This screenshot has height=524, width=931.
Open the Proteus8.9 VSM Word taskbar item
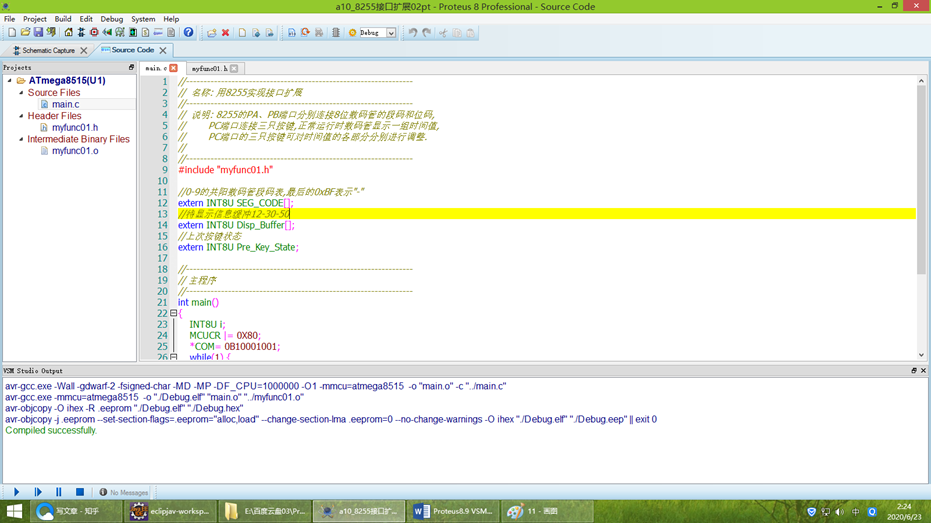[x=454, y=511]
